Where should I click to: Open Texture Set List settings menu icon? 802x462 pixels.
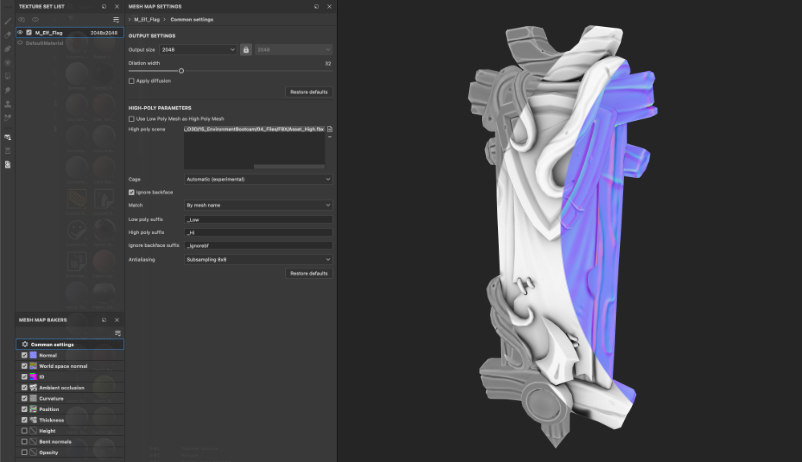click(116, 19)
